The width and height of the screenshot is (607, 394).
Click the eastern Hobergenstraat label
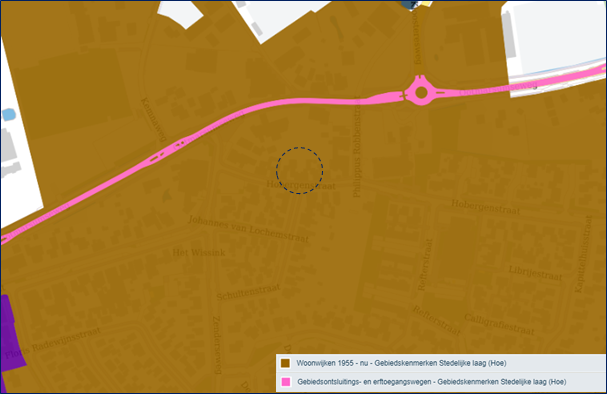pyautogui.click(x=485, y=207)
